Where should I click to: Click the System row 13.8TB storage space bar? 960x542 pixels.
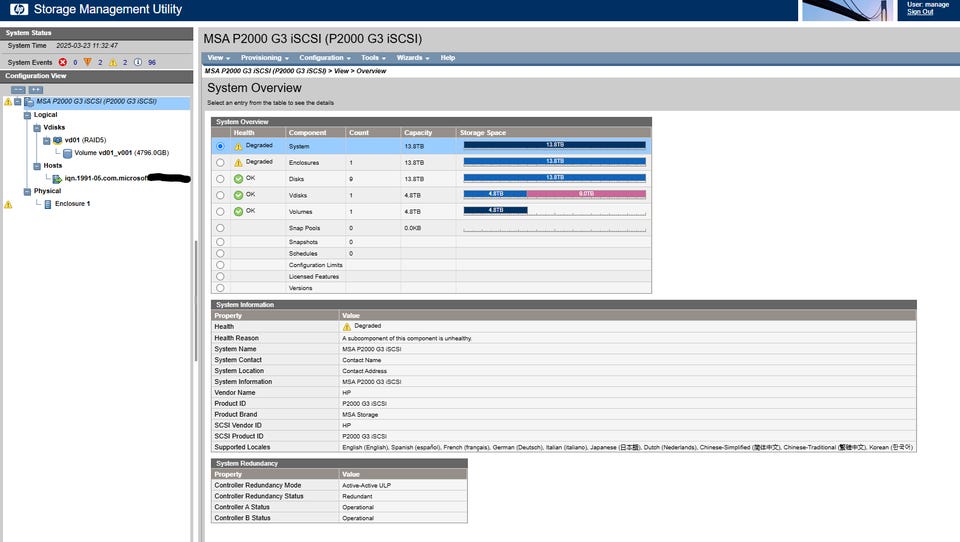point(555,145)
